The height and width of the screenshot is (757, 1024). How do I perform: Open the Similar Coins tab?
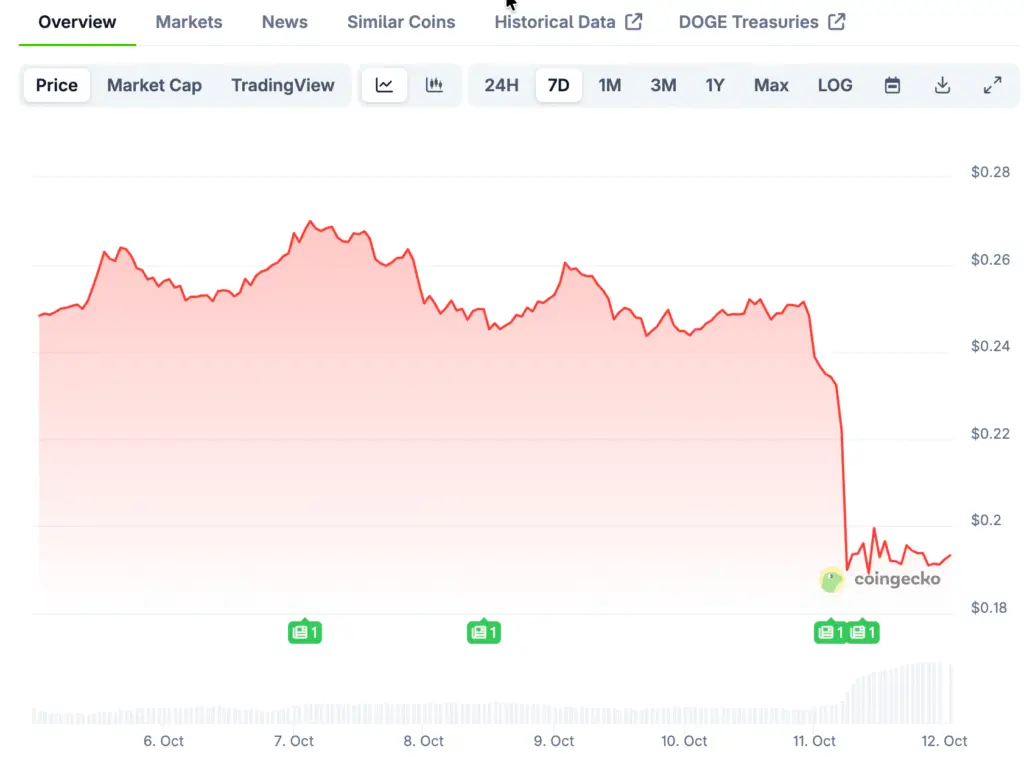pyautogui.click(x=401, y=22)
